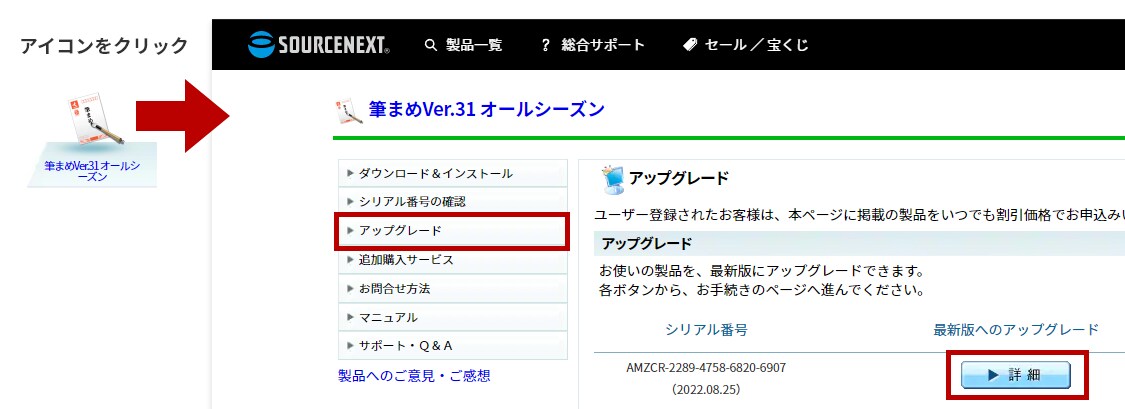The image size is (1125, 409).
Task: Click the small 筆まめ icon beside the page title
Action: [349, 111]
